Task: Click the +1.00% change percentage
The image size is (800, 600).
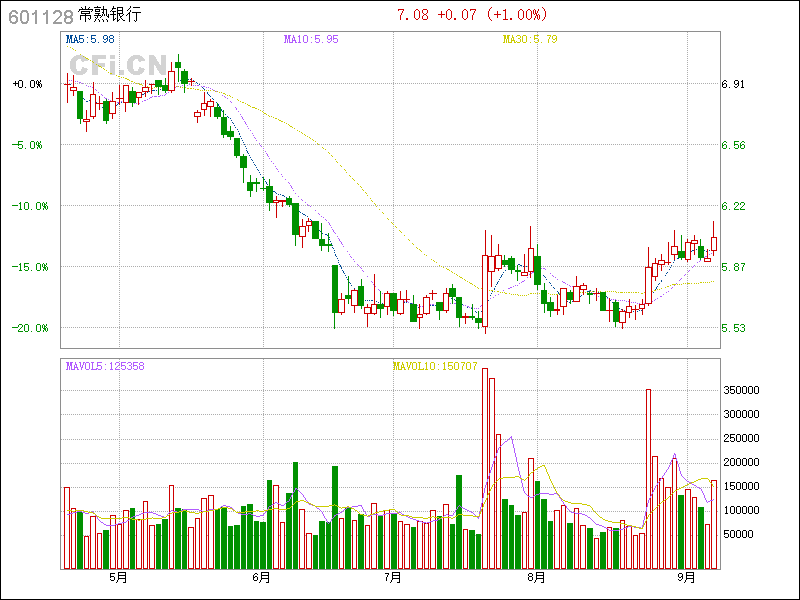Action: pyautogui.click(x=518, y=15)
